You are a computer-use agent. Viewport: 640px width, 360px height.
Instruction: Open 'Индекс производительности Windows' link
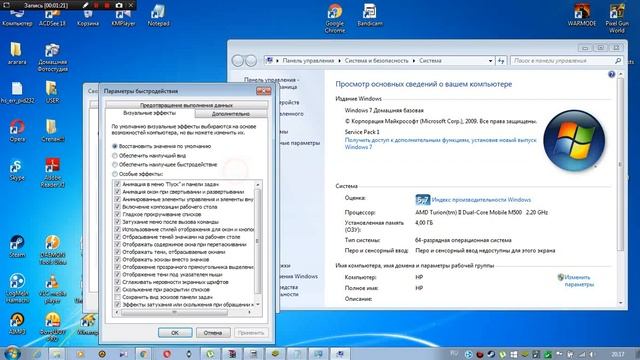coord(481,200)
